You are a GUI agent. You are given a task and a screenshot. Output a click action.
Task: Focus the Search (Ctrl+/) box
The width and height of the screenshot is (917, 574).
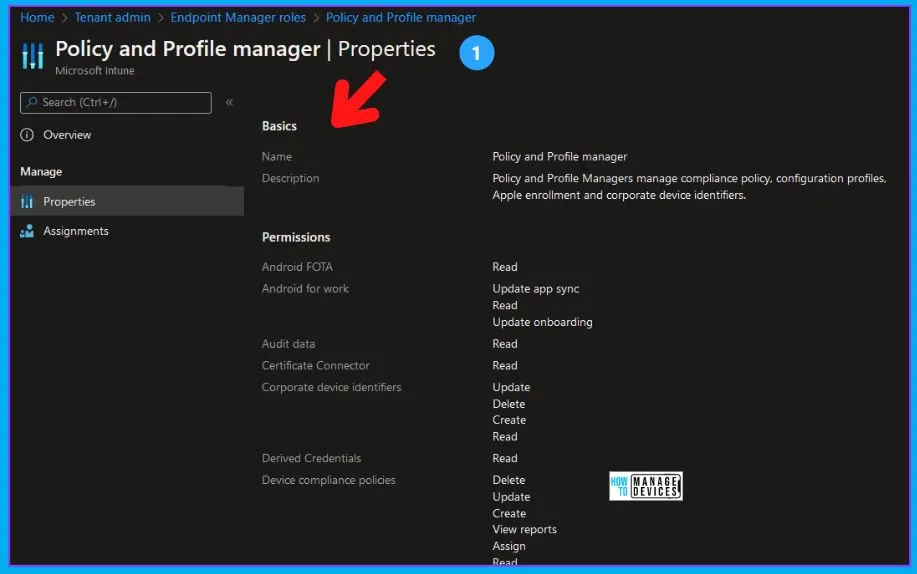116,102
